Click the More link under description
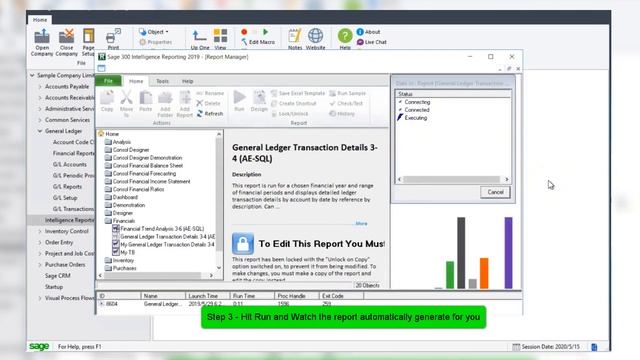The height and width of the screenshot is (360, 640). (x=361, y=224)
